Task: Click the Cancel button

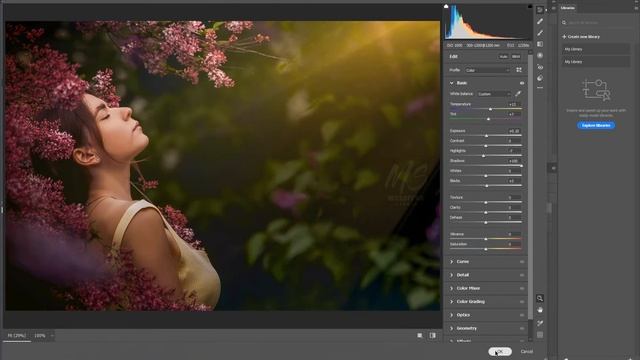Action: point(527,351)
